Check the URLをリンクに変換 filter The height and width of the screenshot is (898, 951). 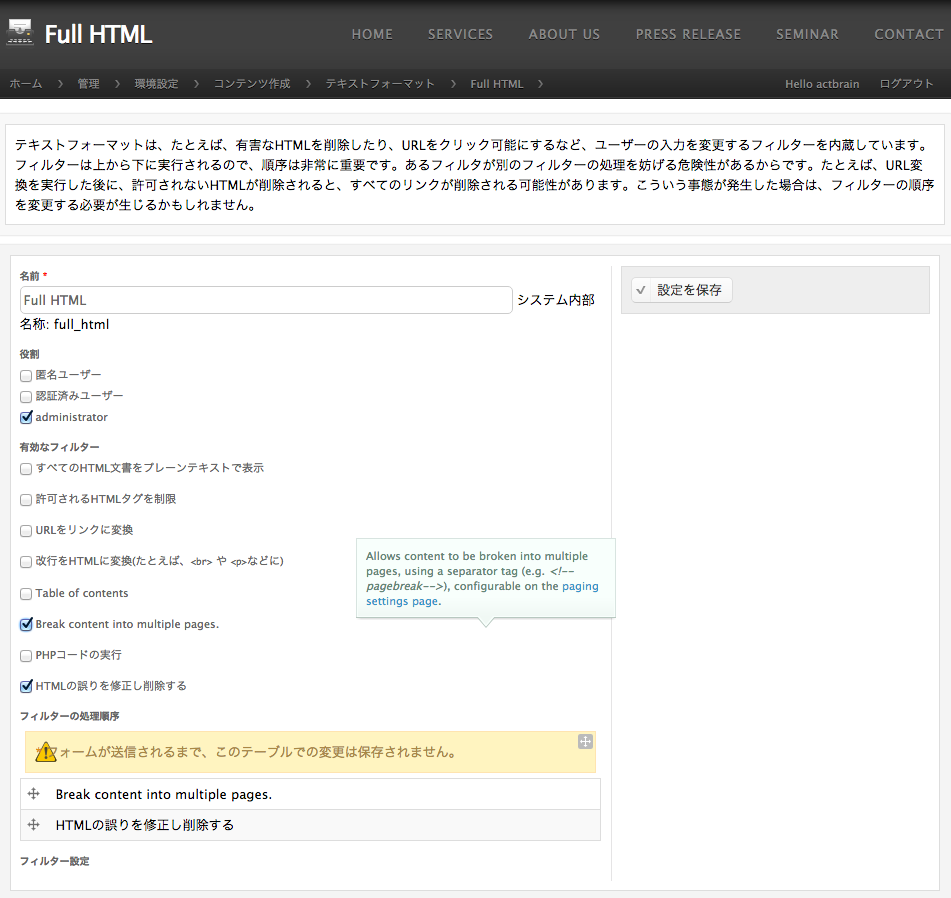[25, 530]
